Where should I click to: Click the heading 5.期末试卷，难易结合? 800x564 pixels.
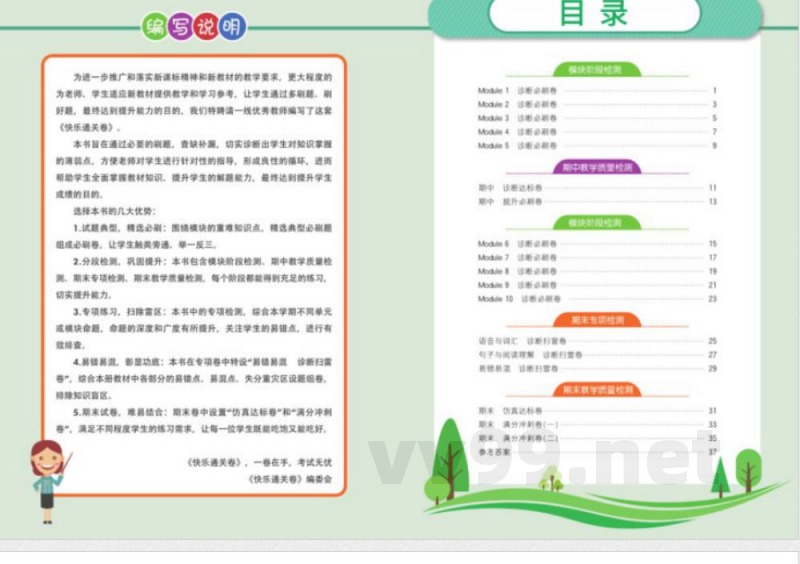[x=119, y=412]
